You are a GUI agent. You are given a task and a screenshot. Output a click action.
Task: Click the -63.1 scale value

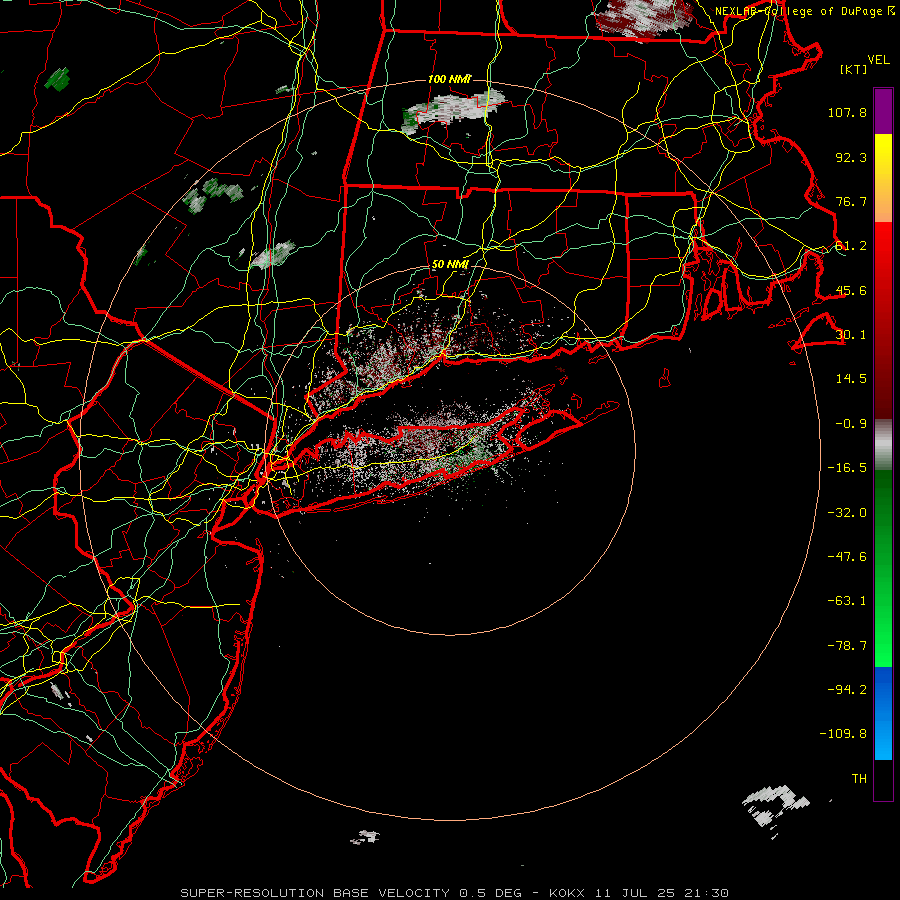[847, 601]
